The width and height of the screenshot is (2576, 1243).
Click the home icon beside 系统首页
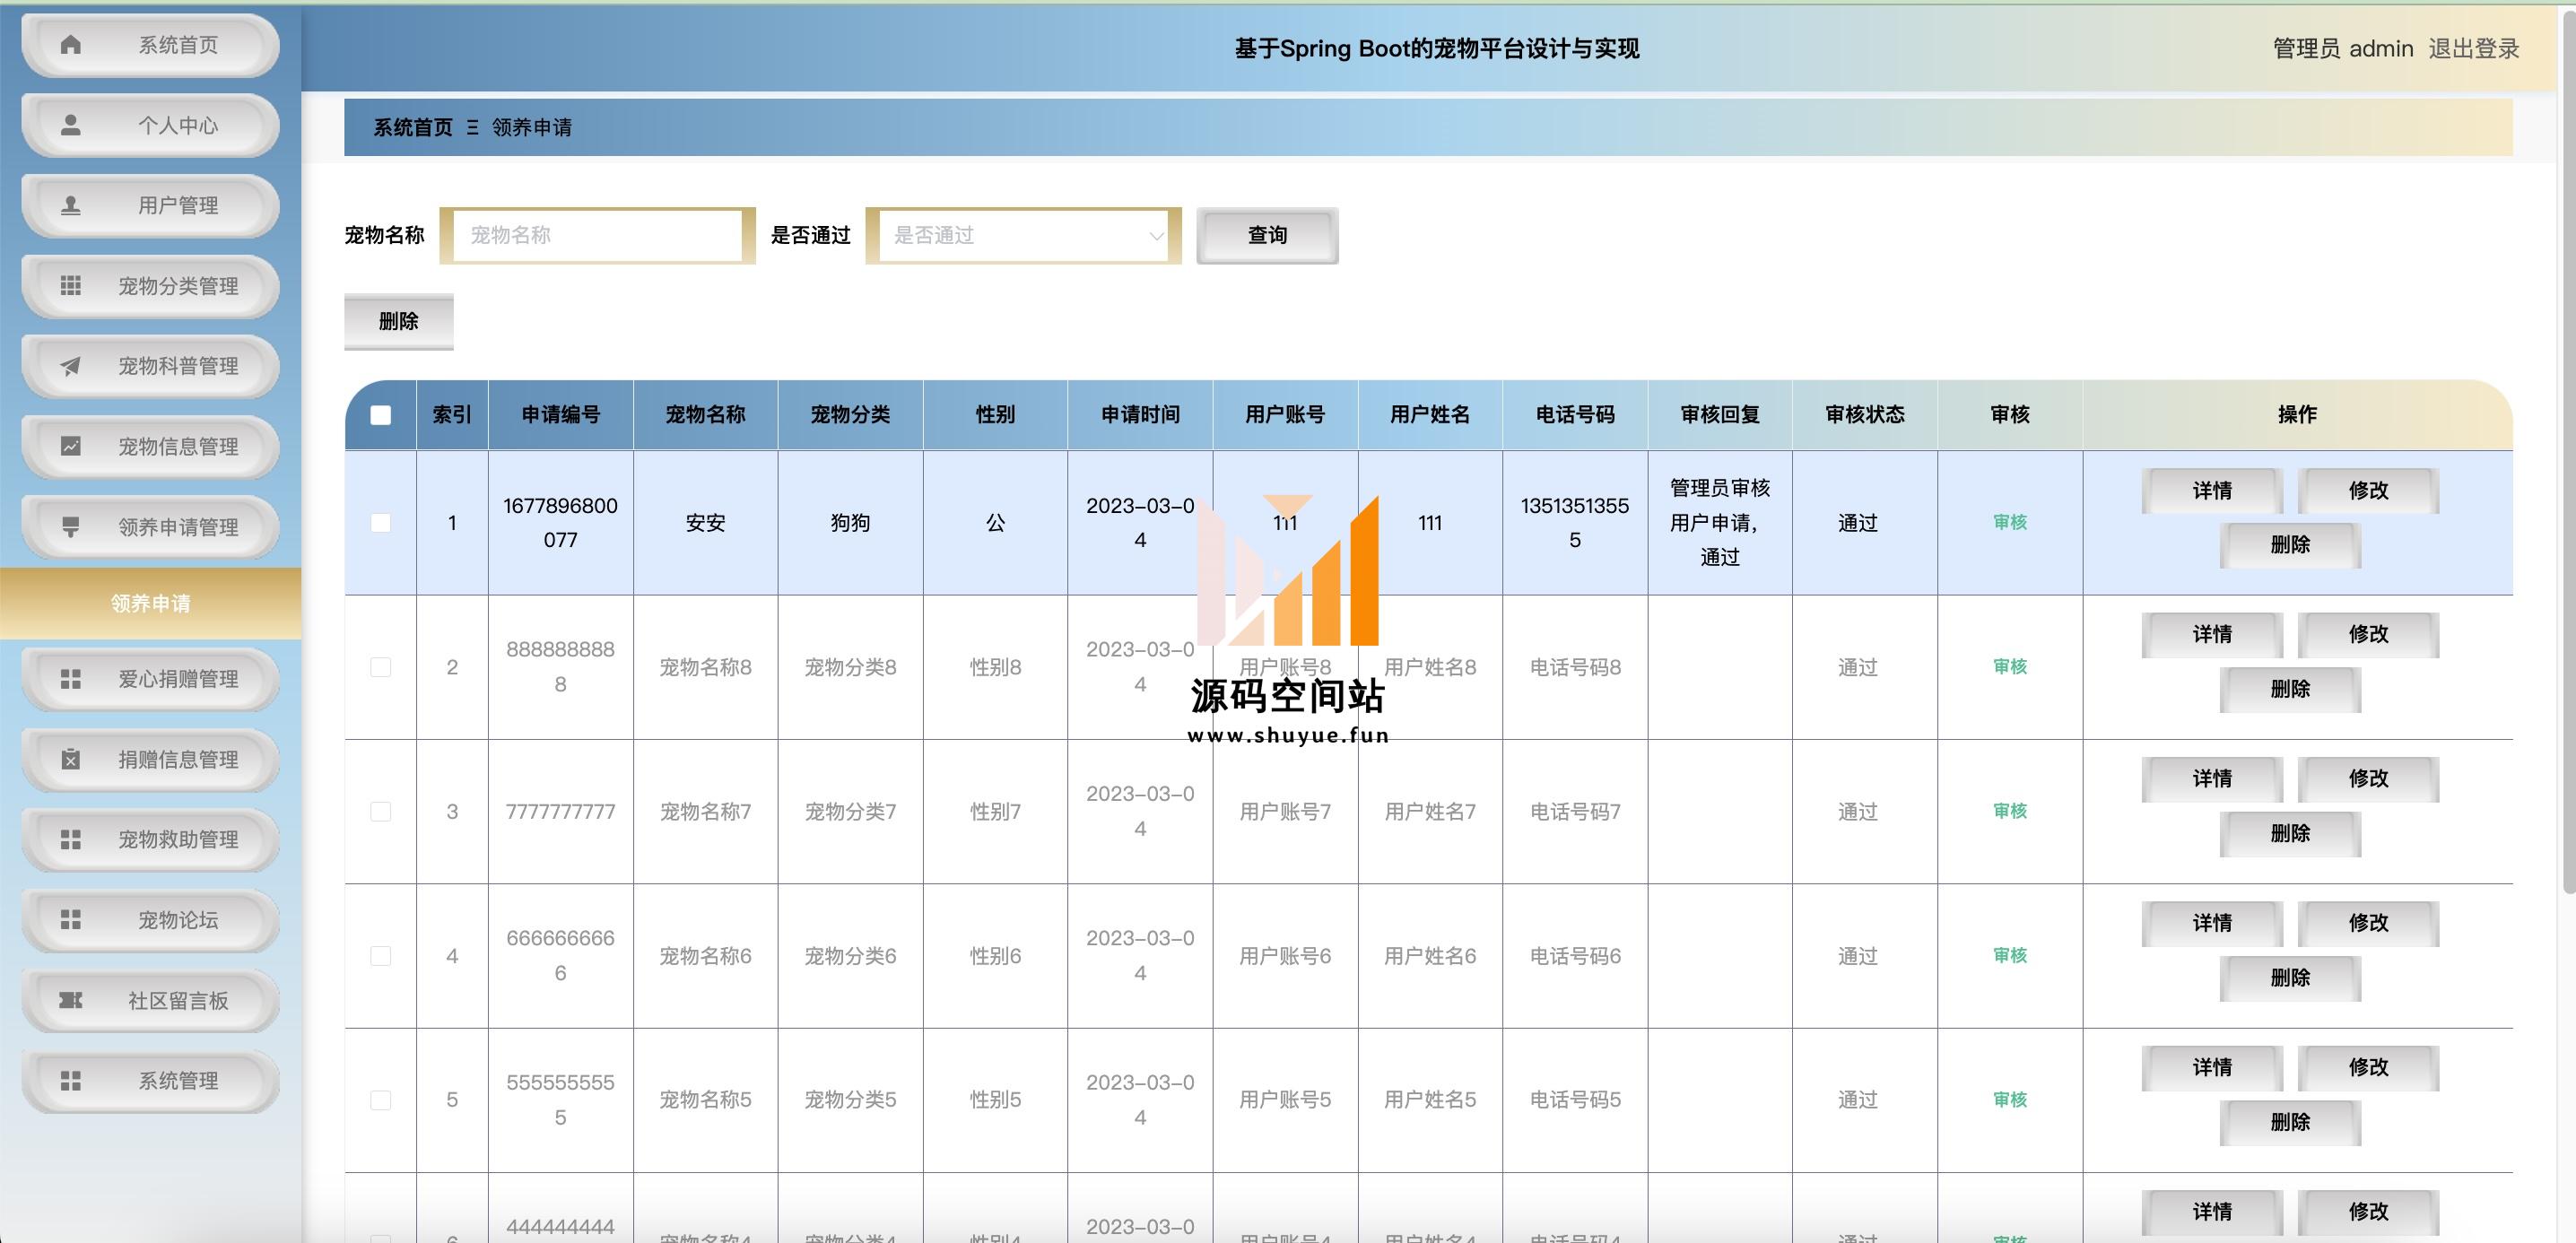(70, 45)
